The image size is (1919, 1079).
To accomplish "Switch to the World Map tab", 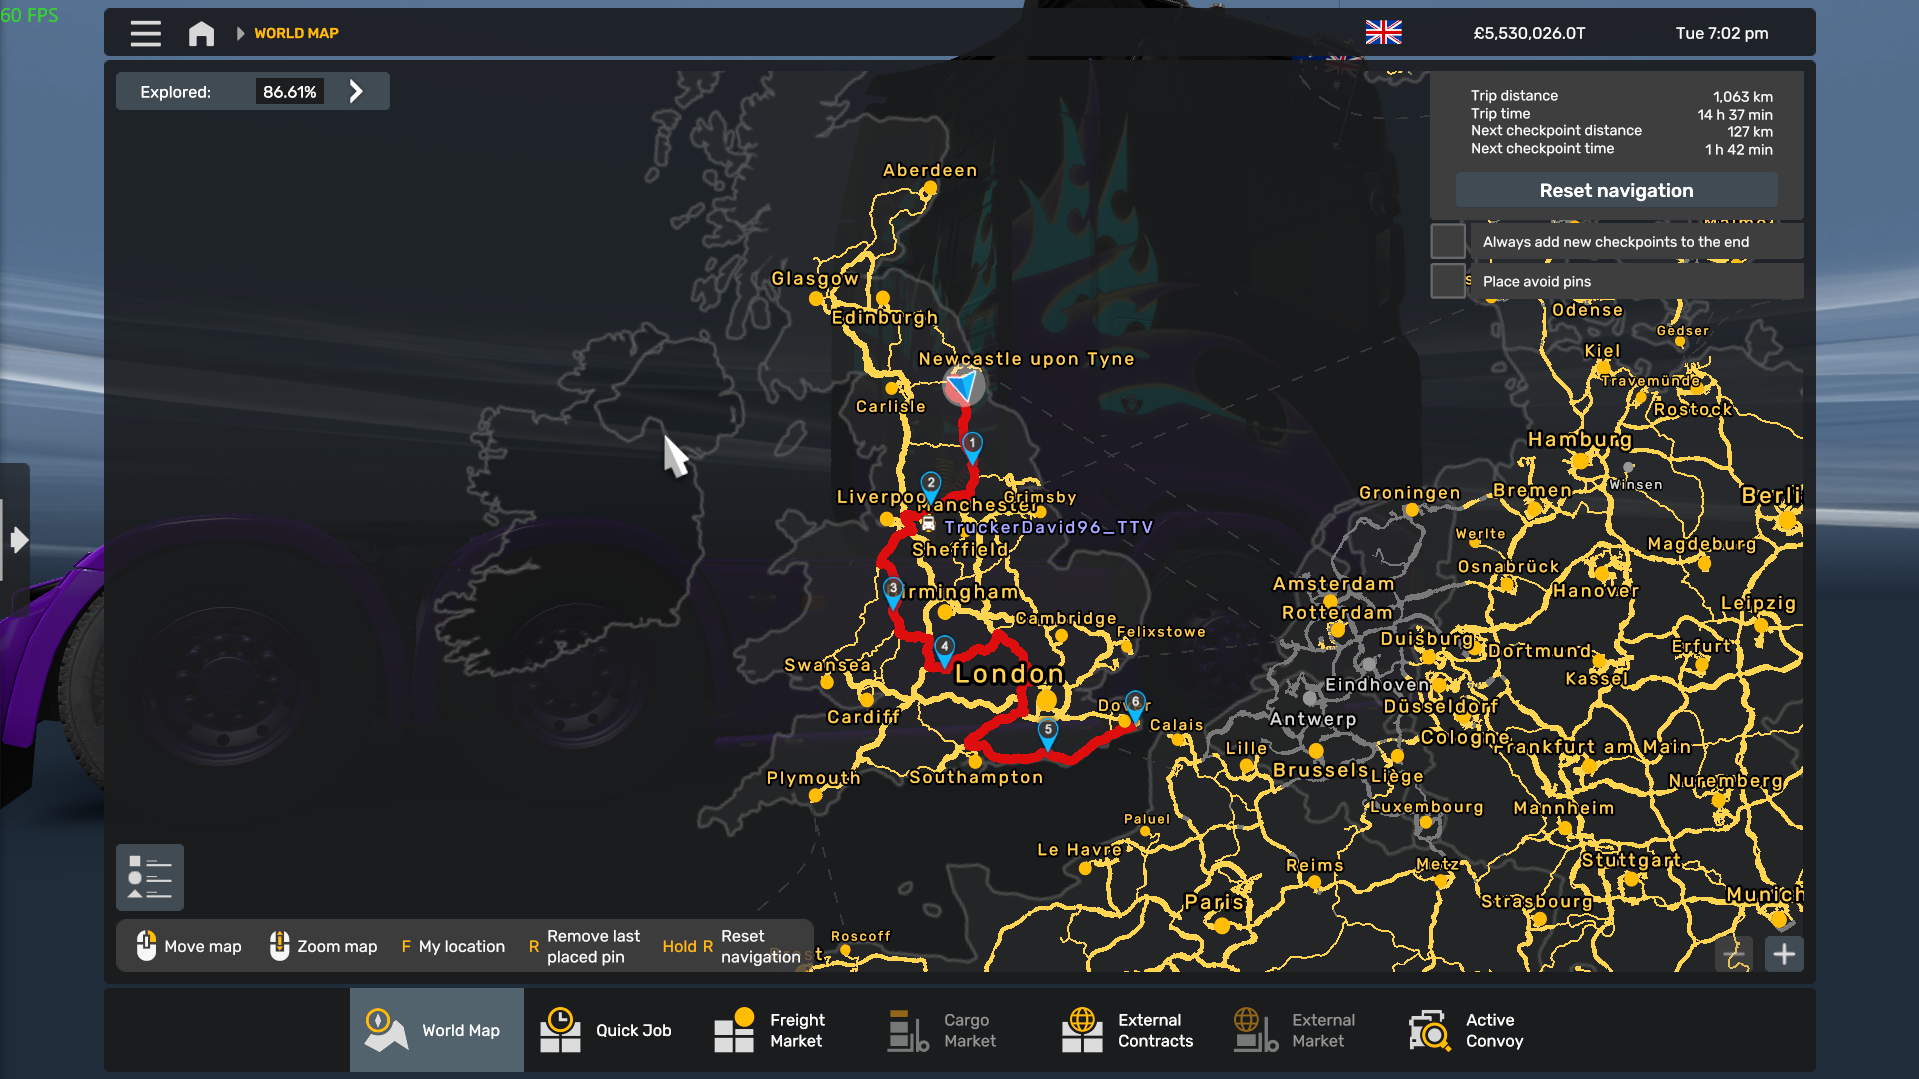I will click(437, 1030).
